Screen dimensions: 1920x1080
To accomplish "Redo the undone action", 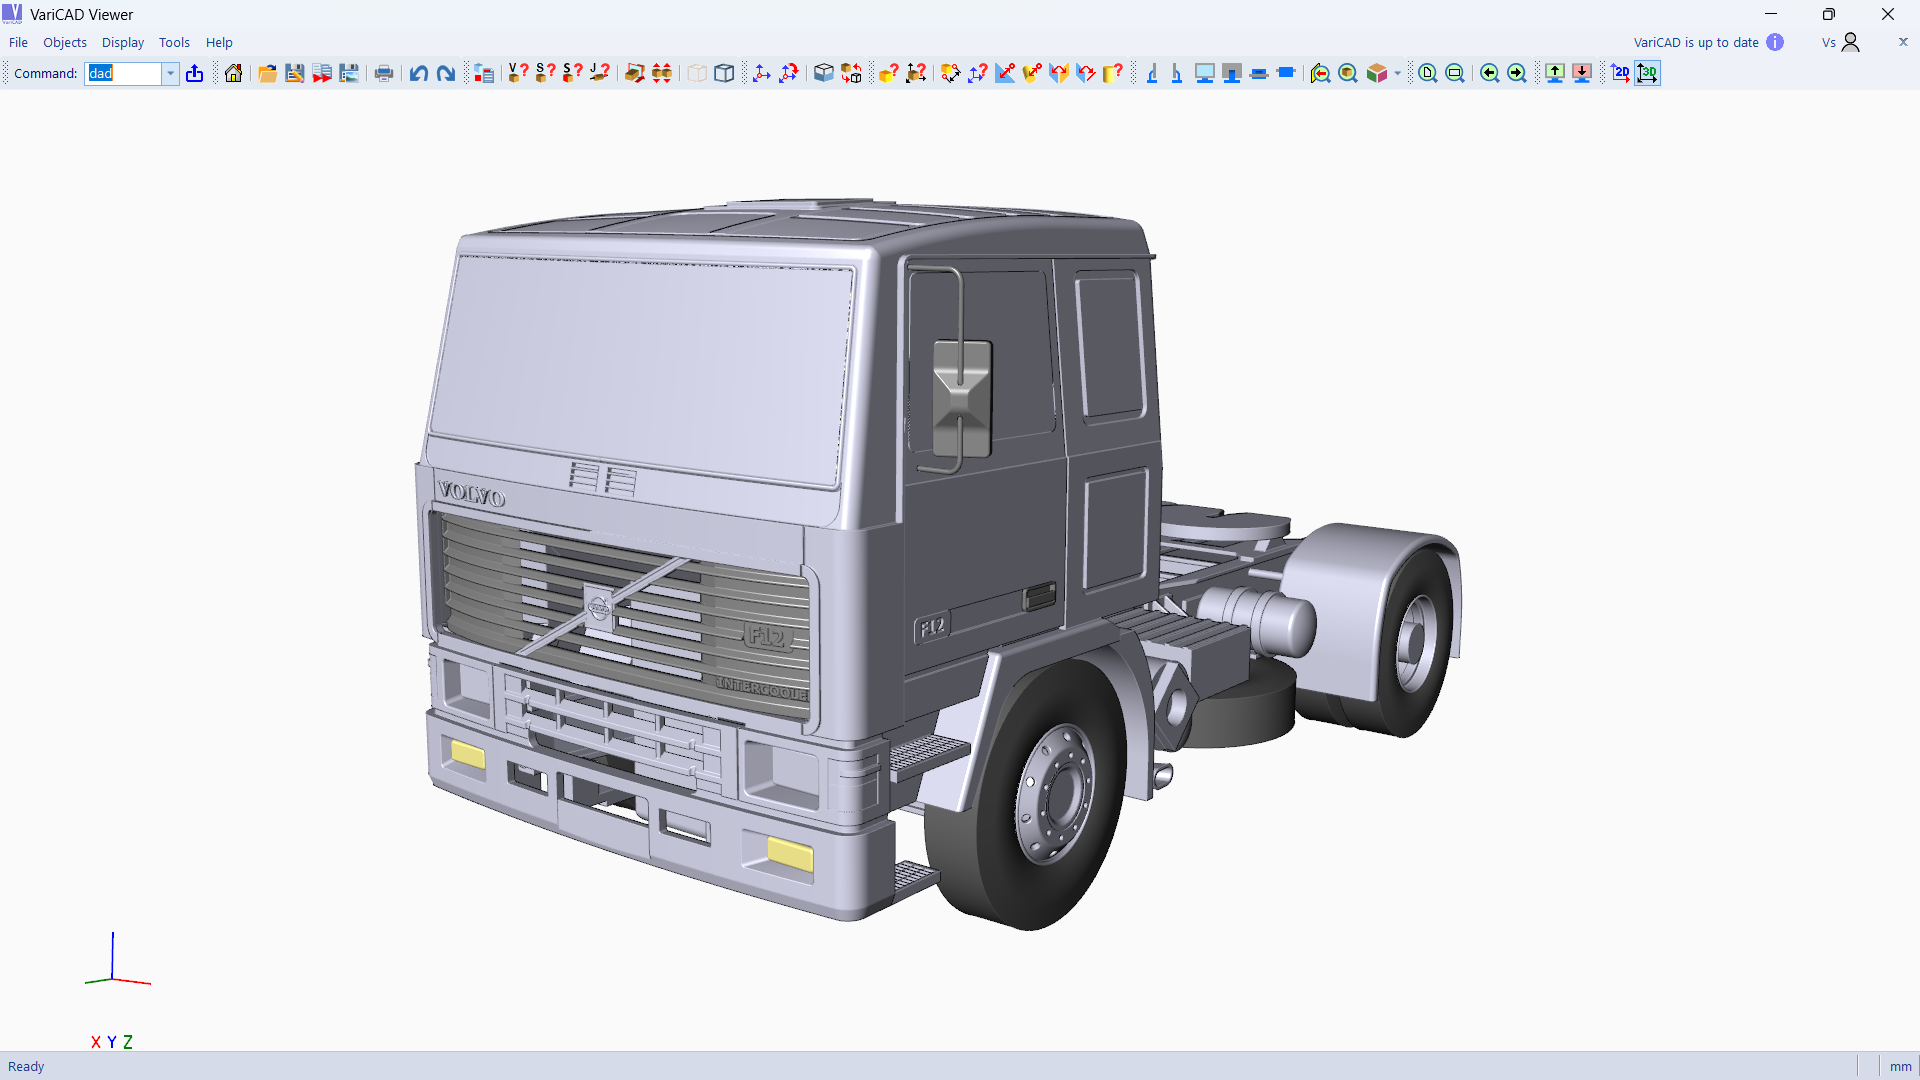I will (445, 73).
